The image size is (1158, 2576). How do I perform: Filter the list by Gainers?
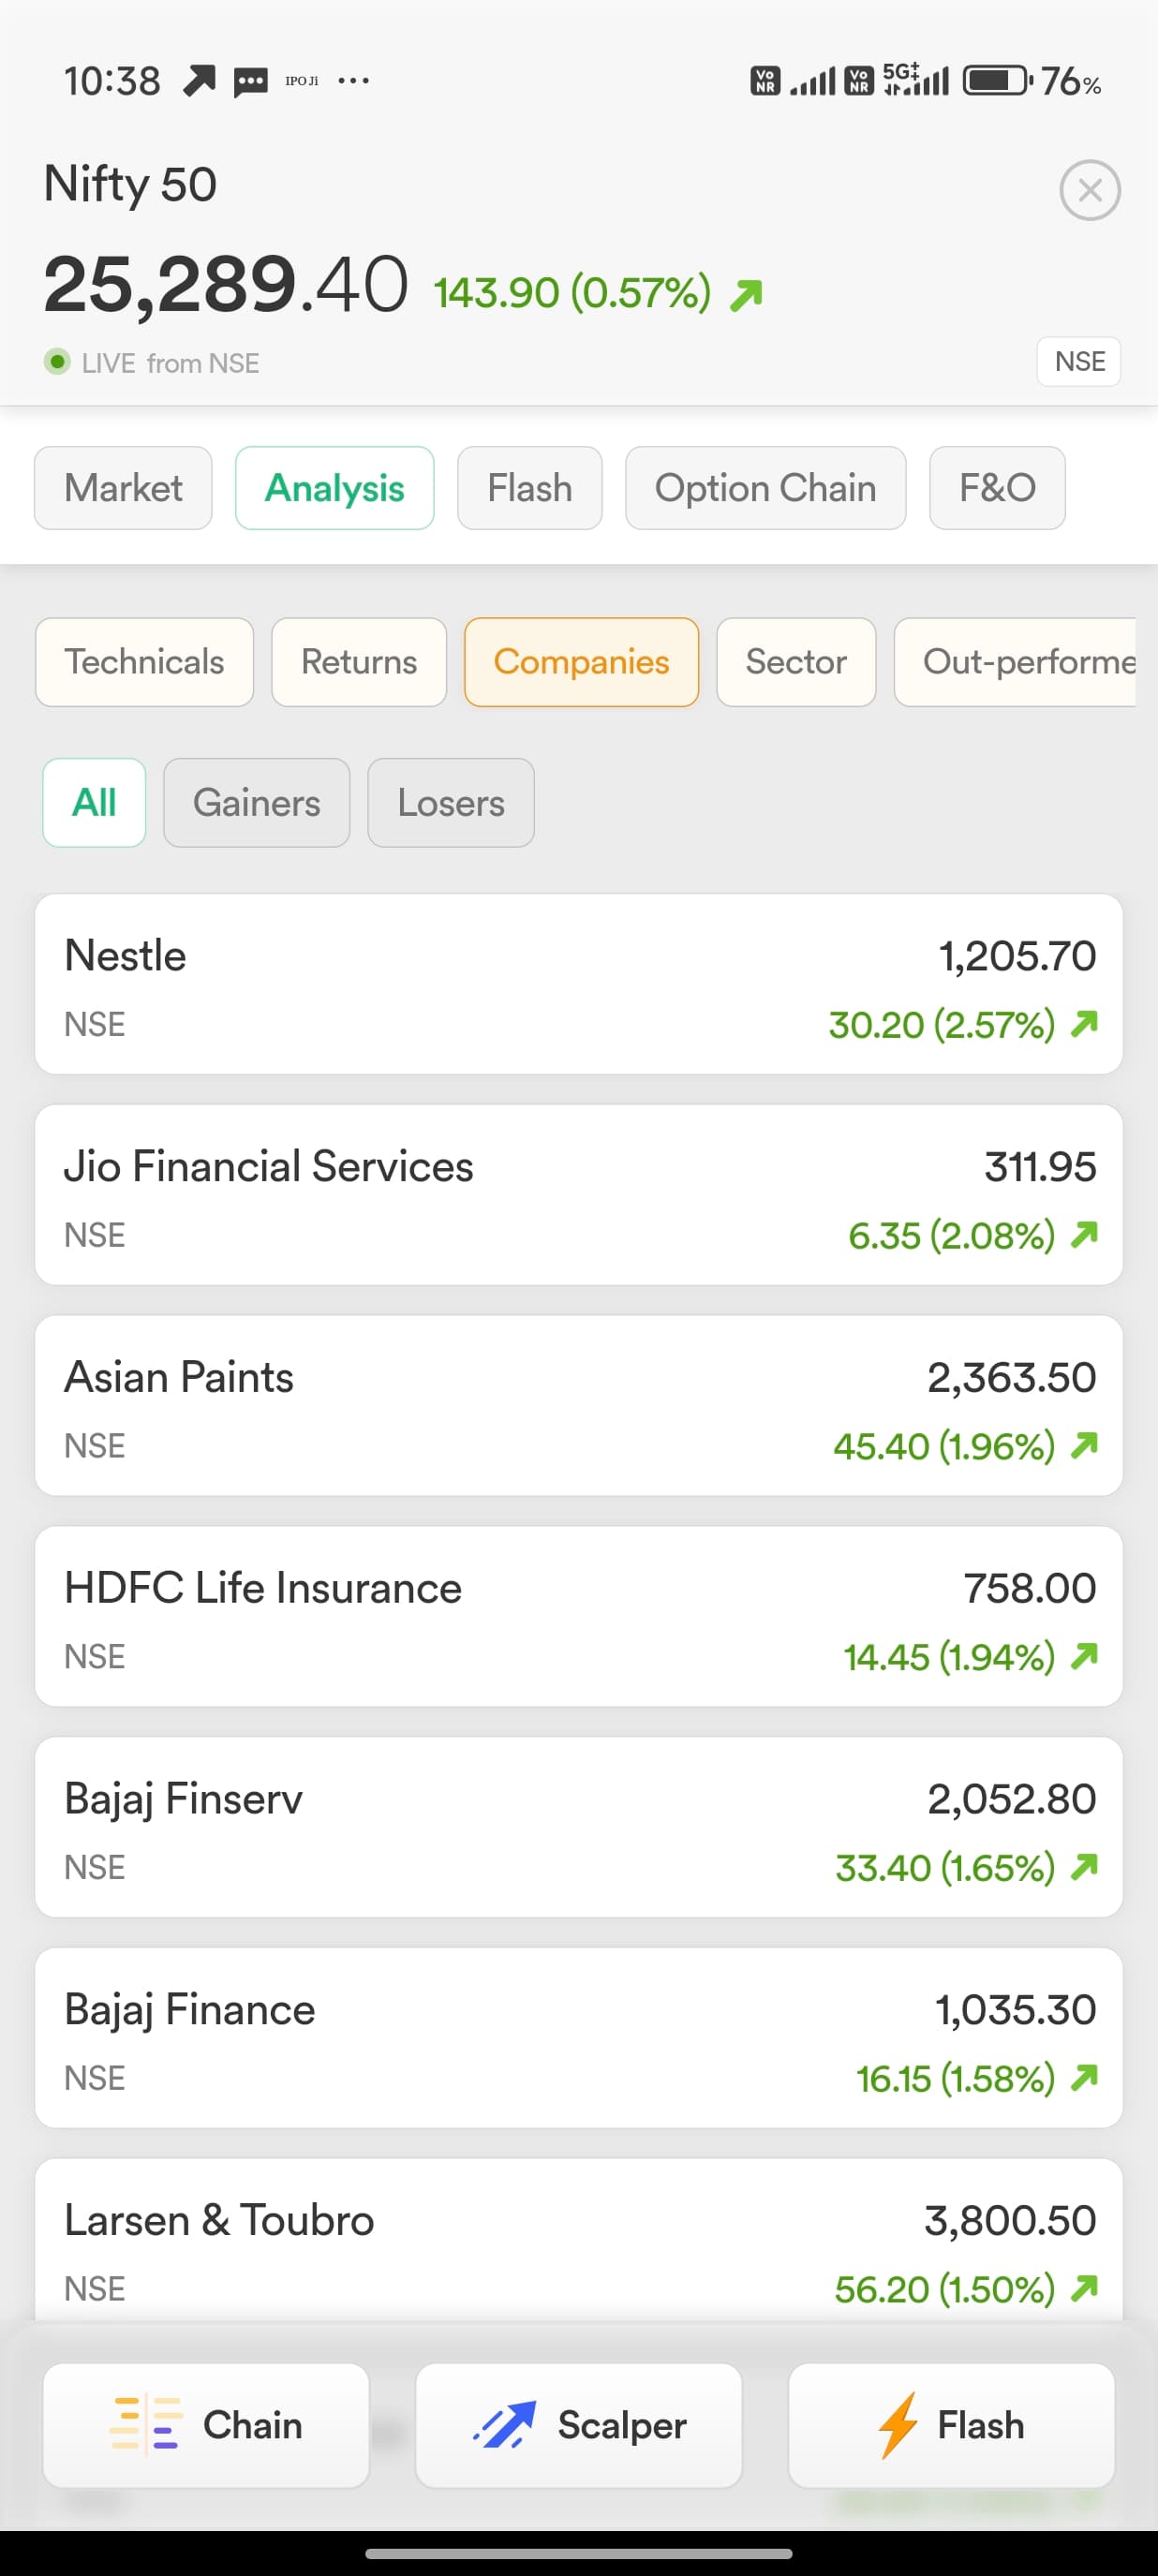click(x=256, y=803)
